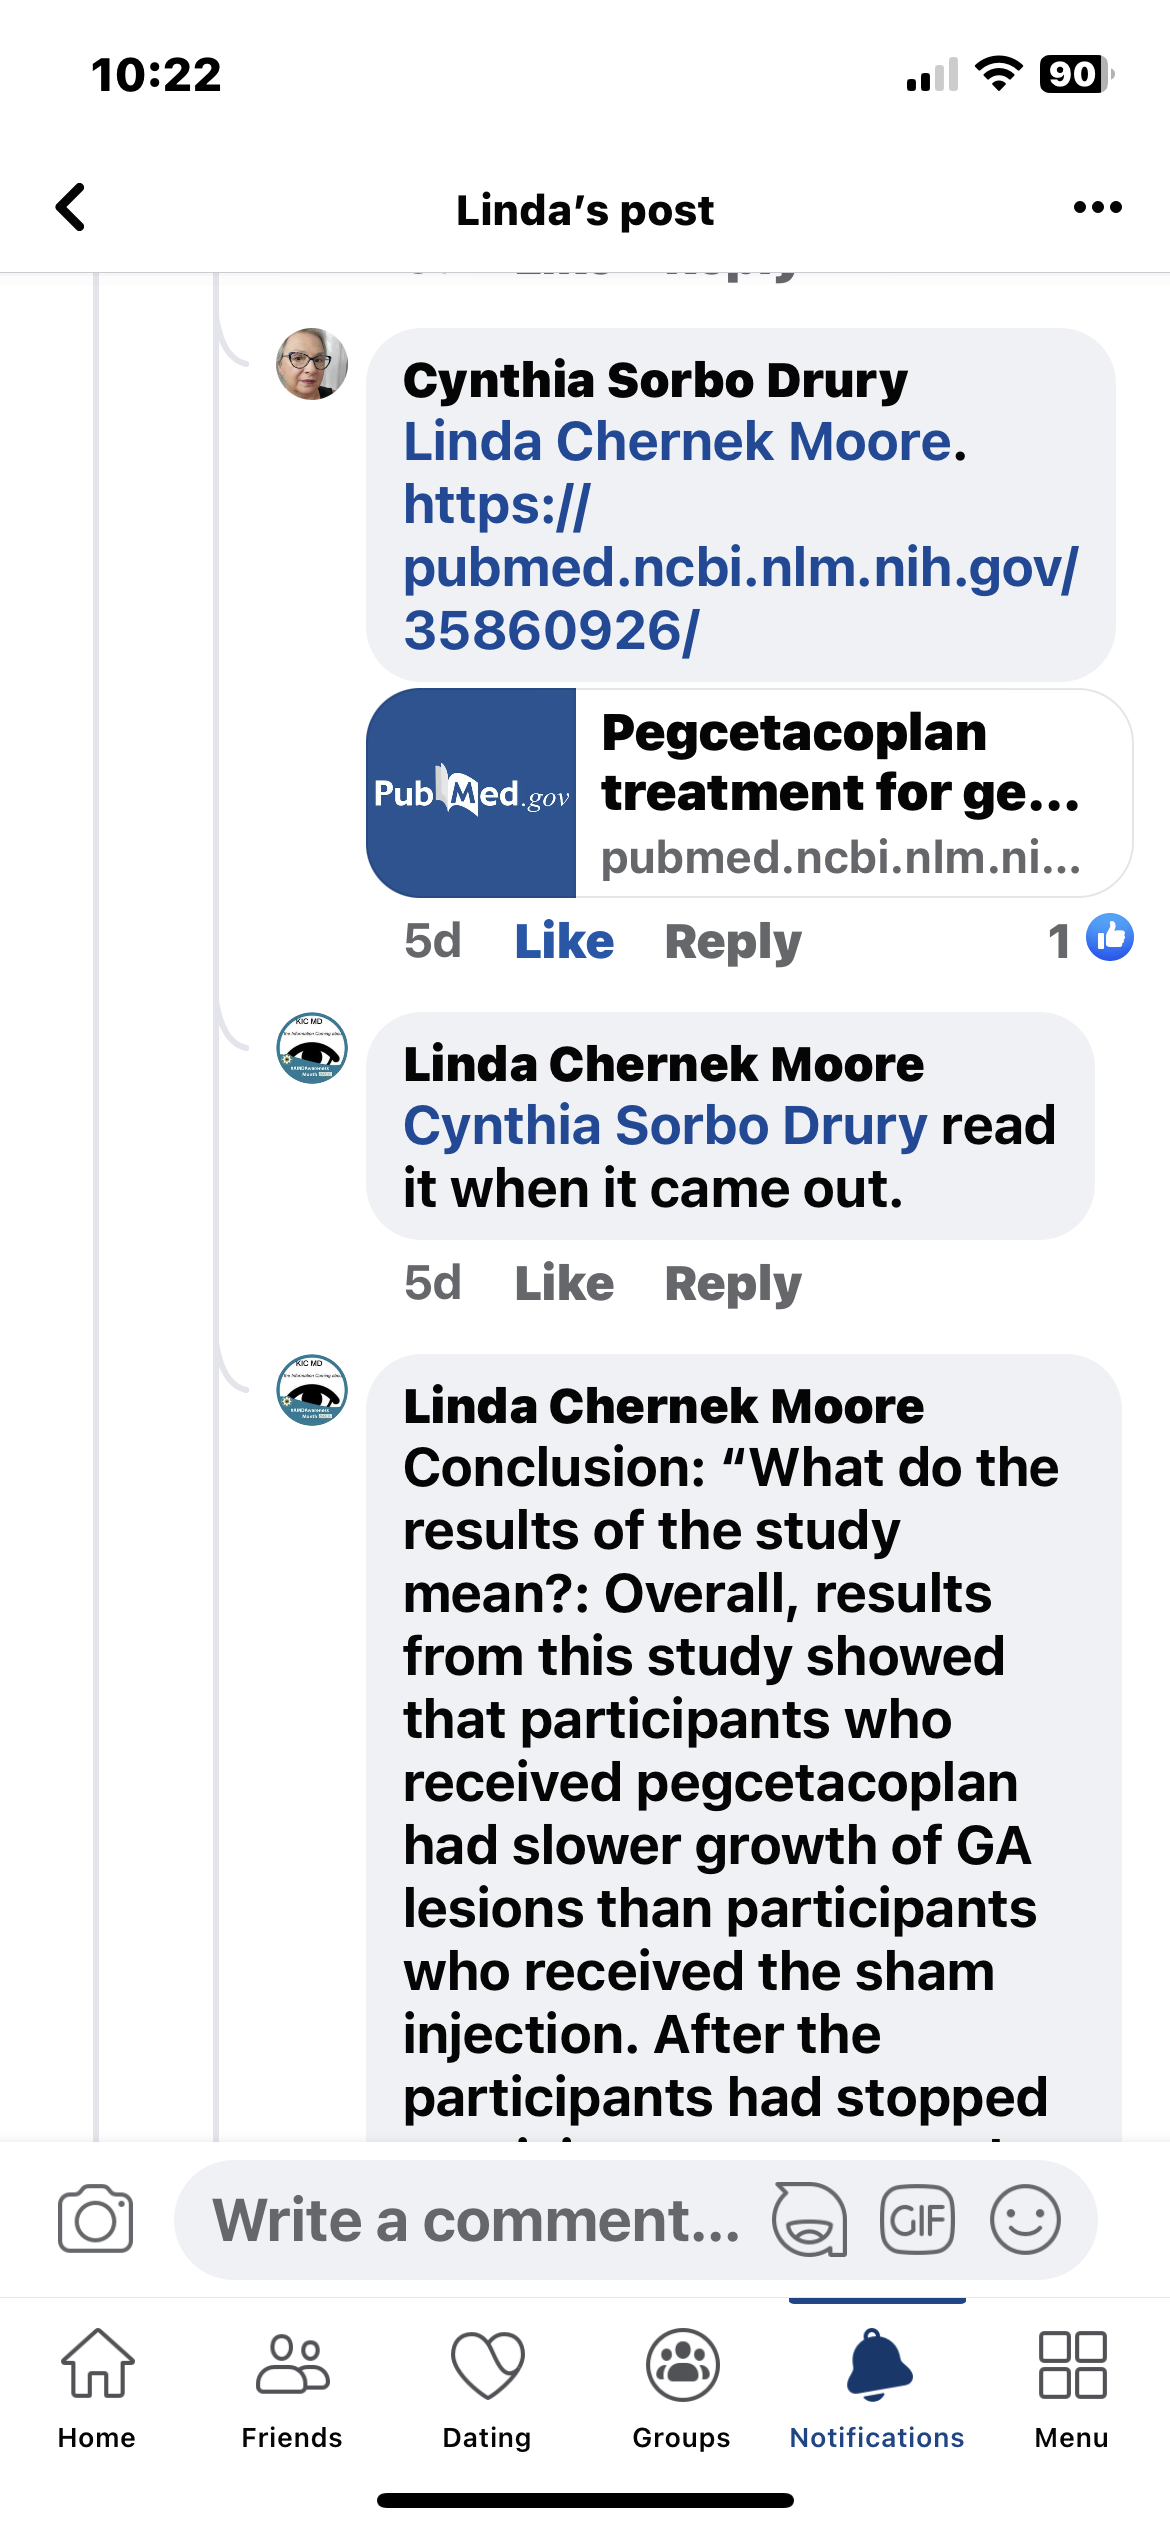Image resolution: width=1170 pixels, height=2532 pixels.
Task: Like Linda's "read it when it came out" comment
Action: tap(564, 1283)
